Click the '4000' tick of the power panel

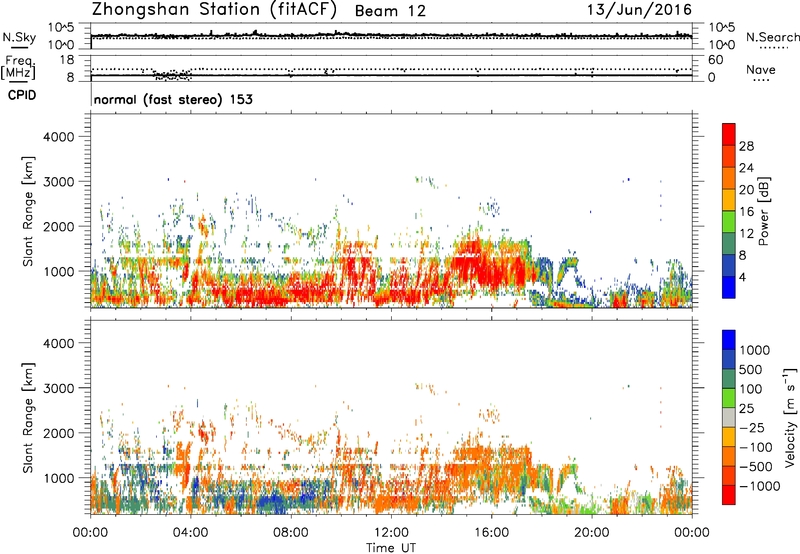tap(58, 137)
